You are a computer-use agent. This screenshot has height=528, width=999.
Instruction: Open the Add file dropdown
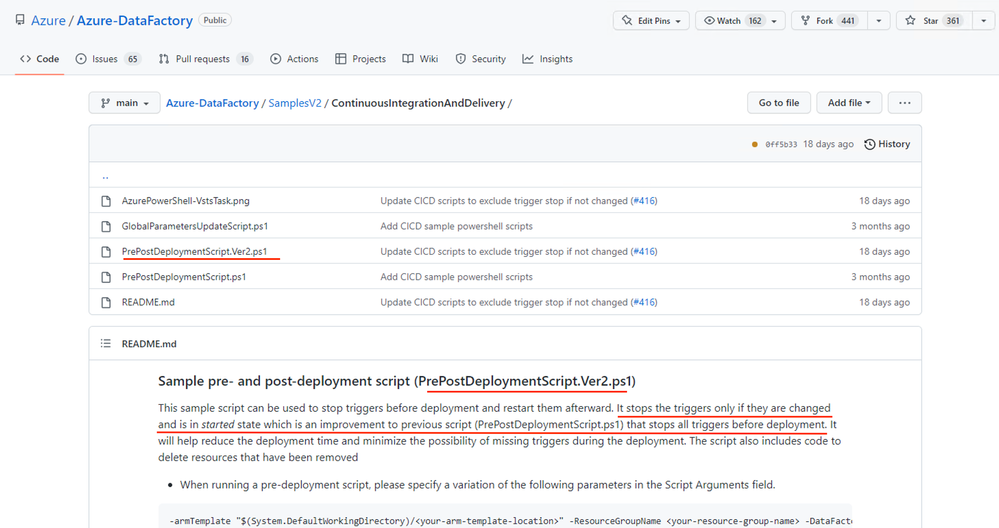pos(849,103)
